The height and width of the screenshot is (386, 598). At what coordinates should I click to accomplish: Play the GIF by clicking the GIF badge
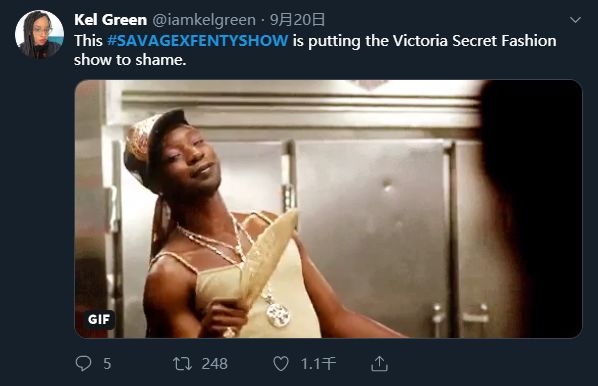[x=99, y=319]
